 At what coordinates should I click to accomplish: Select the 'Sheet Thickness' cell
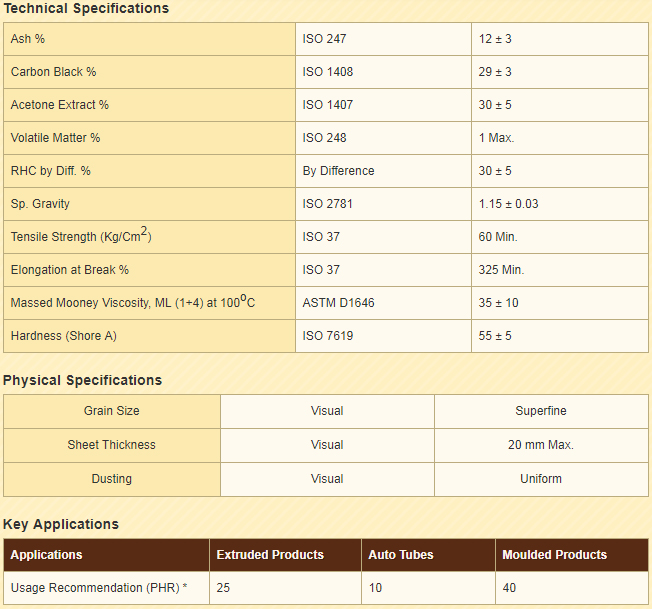112,445
